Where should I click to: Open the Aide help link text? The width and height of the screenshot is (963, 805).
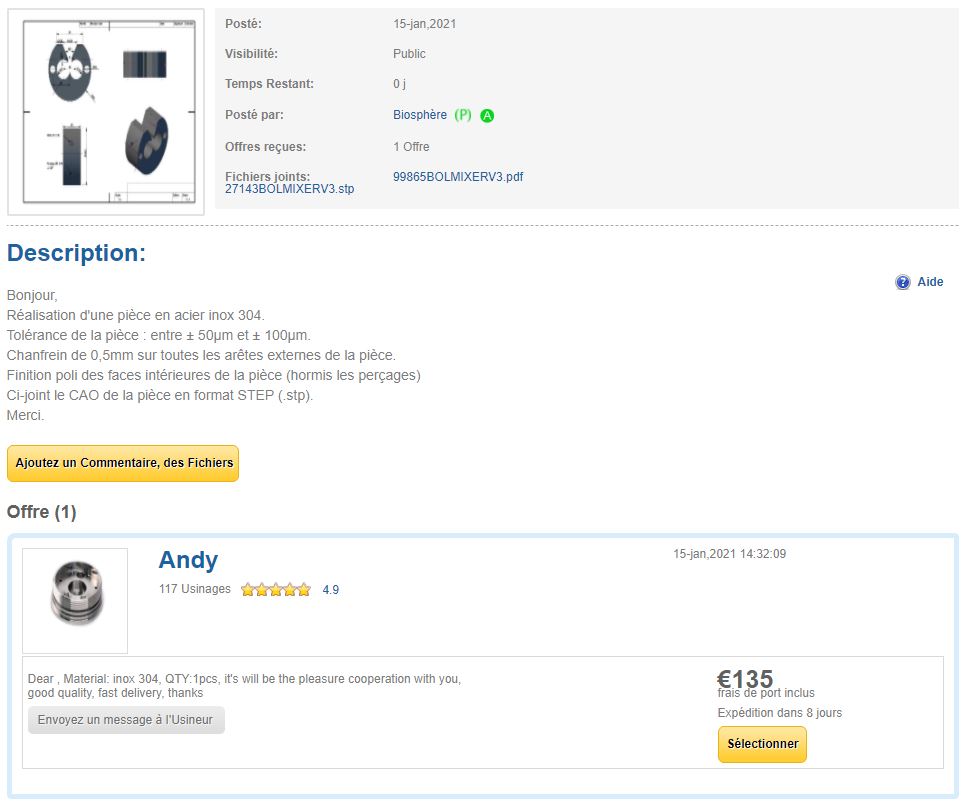pos(930,282)
